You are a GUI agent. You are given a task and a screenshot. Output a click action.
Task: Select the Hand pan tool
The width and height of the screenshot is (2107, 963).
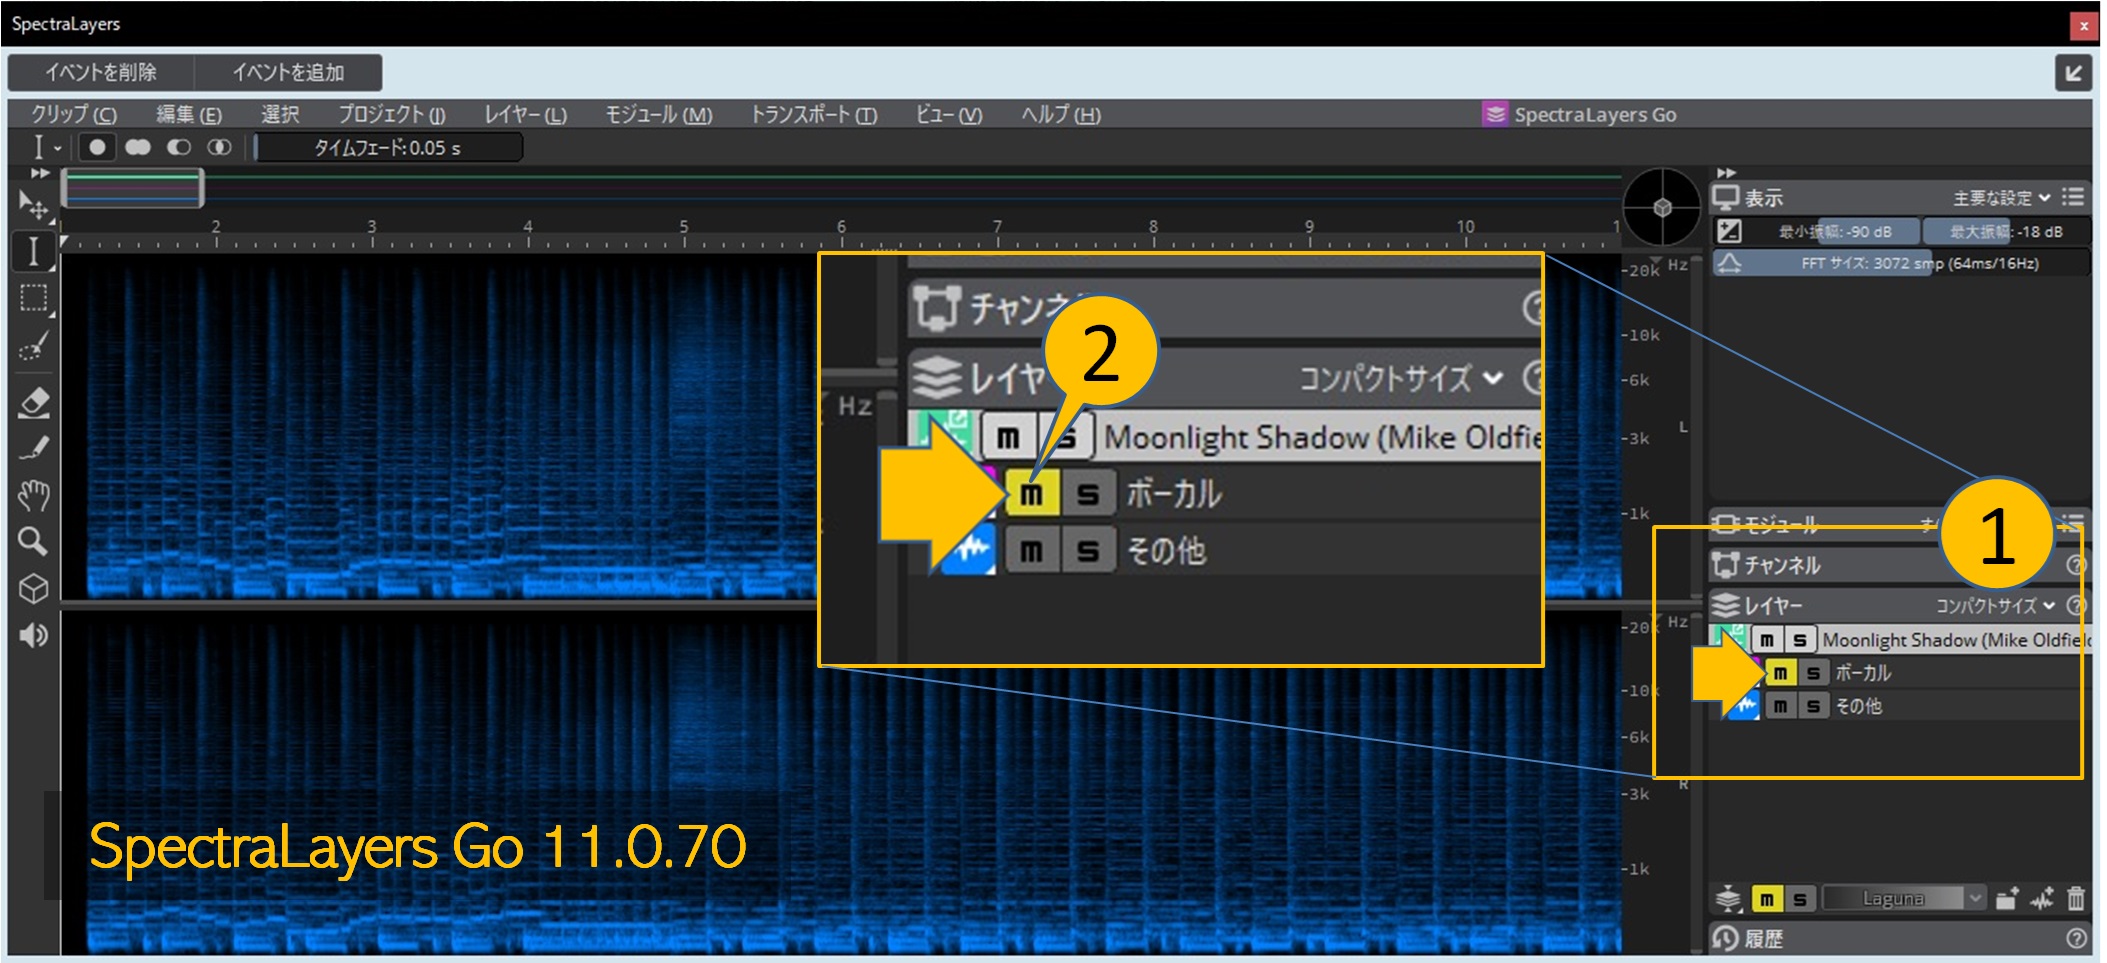[33, 494]
